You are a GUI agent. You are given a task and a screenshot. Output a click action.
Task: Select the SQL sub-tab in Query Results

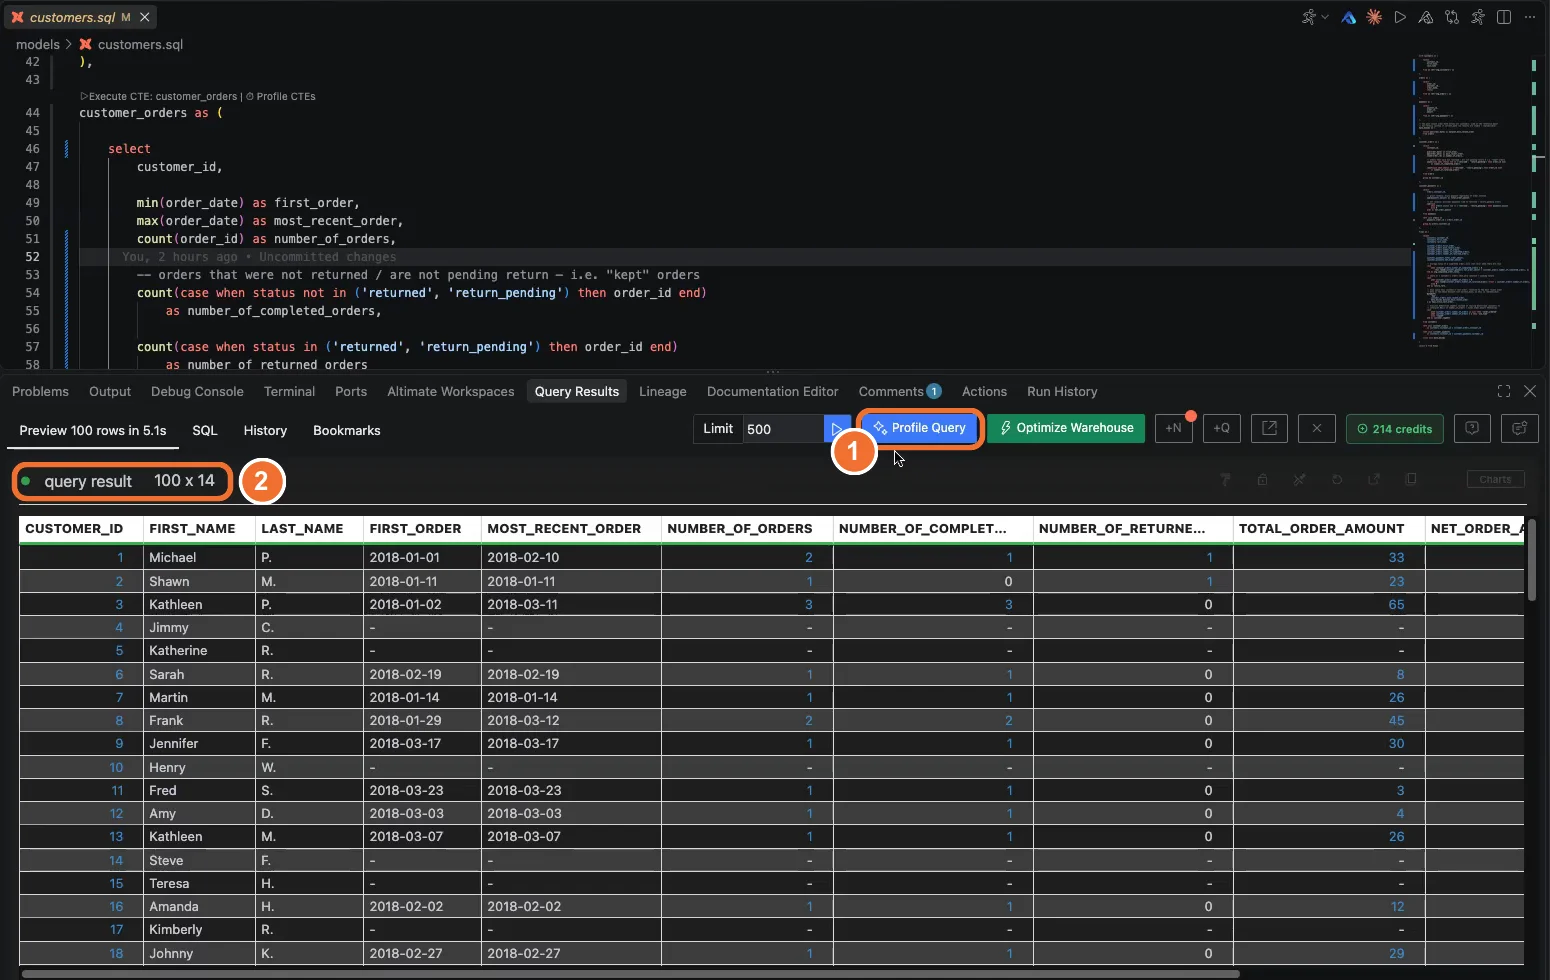pyautogui.click(x=205, y=430)
